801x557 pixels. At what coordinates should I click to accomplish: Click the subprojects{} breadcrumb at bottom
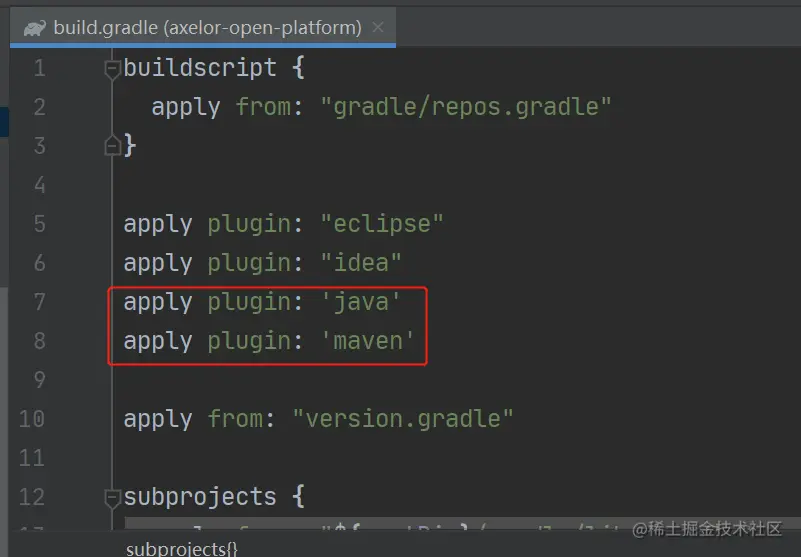(x=181, y=549)
